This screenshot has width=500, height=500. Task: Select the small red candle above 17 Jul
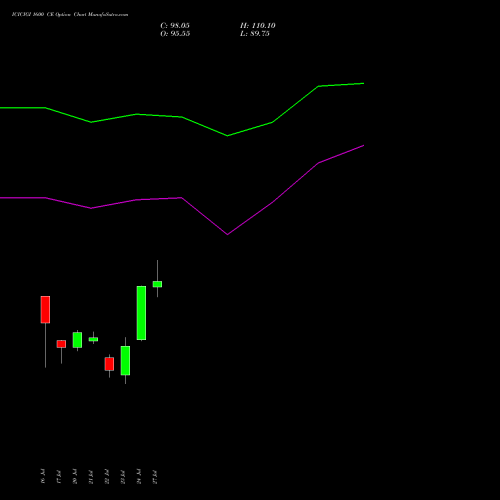point(61,344)
